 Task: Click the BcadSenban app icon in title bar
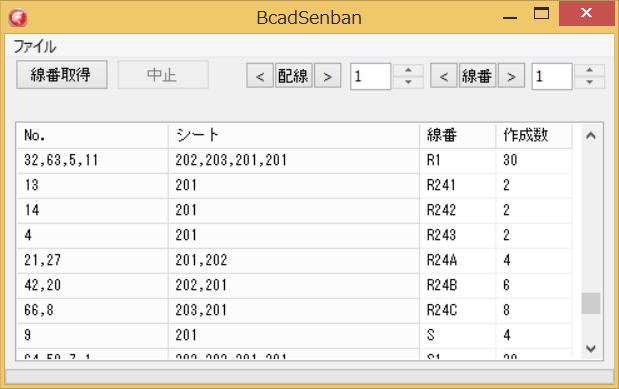18,18
